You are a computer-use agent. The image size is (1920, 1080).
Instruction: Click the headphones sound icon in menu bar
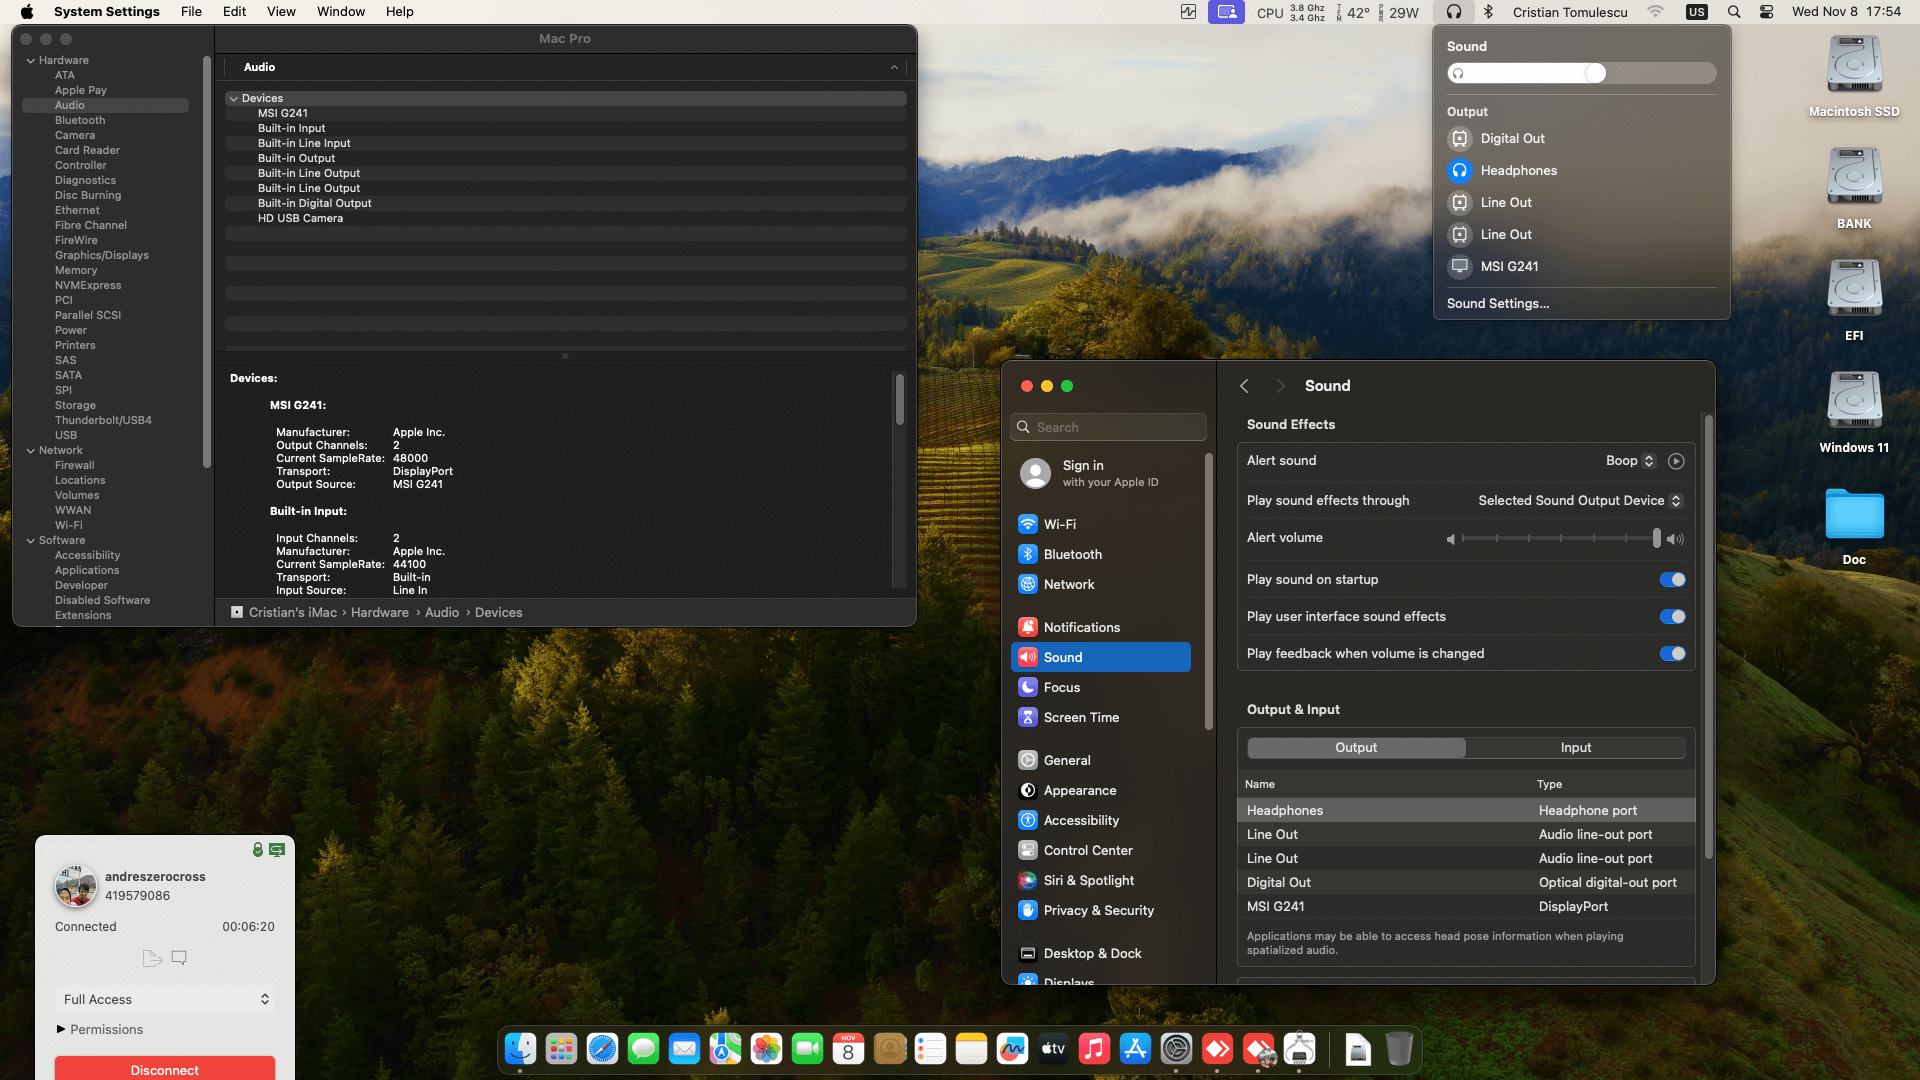pyautogui.click(x=1454, y=12)
